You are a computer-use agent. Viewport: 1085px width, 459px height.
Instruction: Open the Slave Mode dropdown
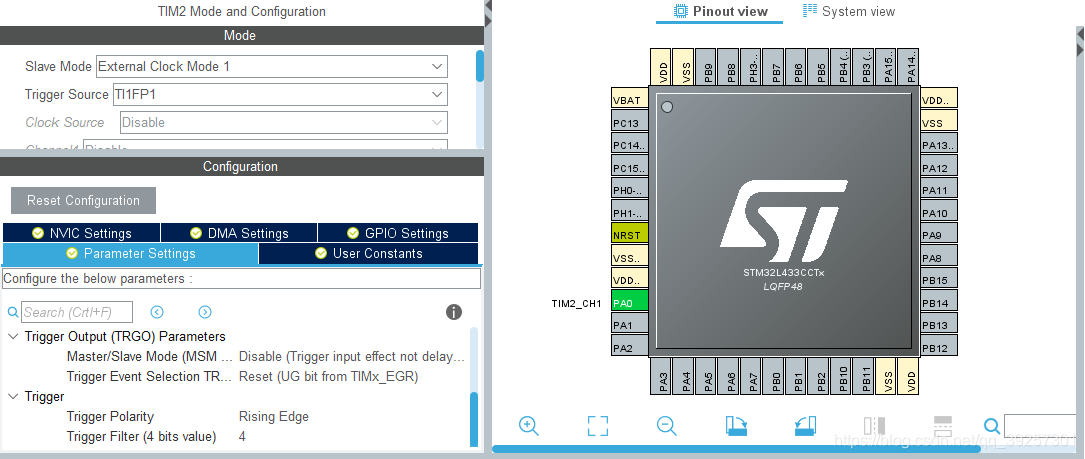272,66
